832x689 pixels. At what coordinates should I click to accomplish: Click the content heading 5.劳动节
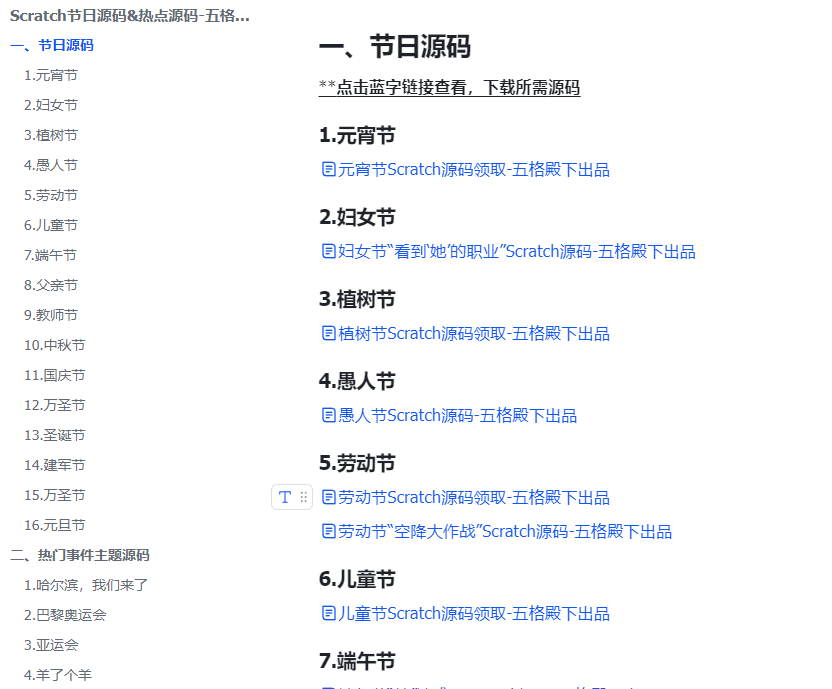click(357, 463)
